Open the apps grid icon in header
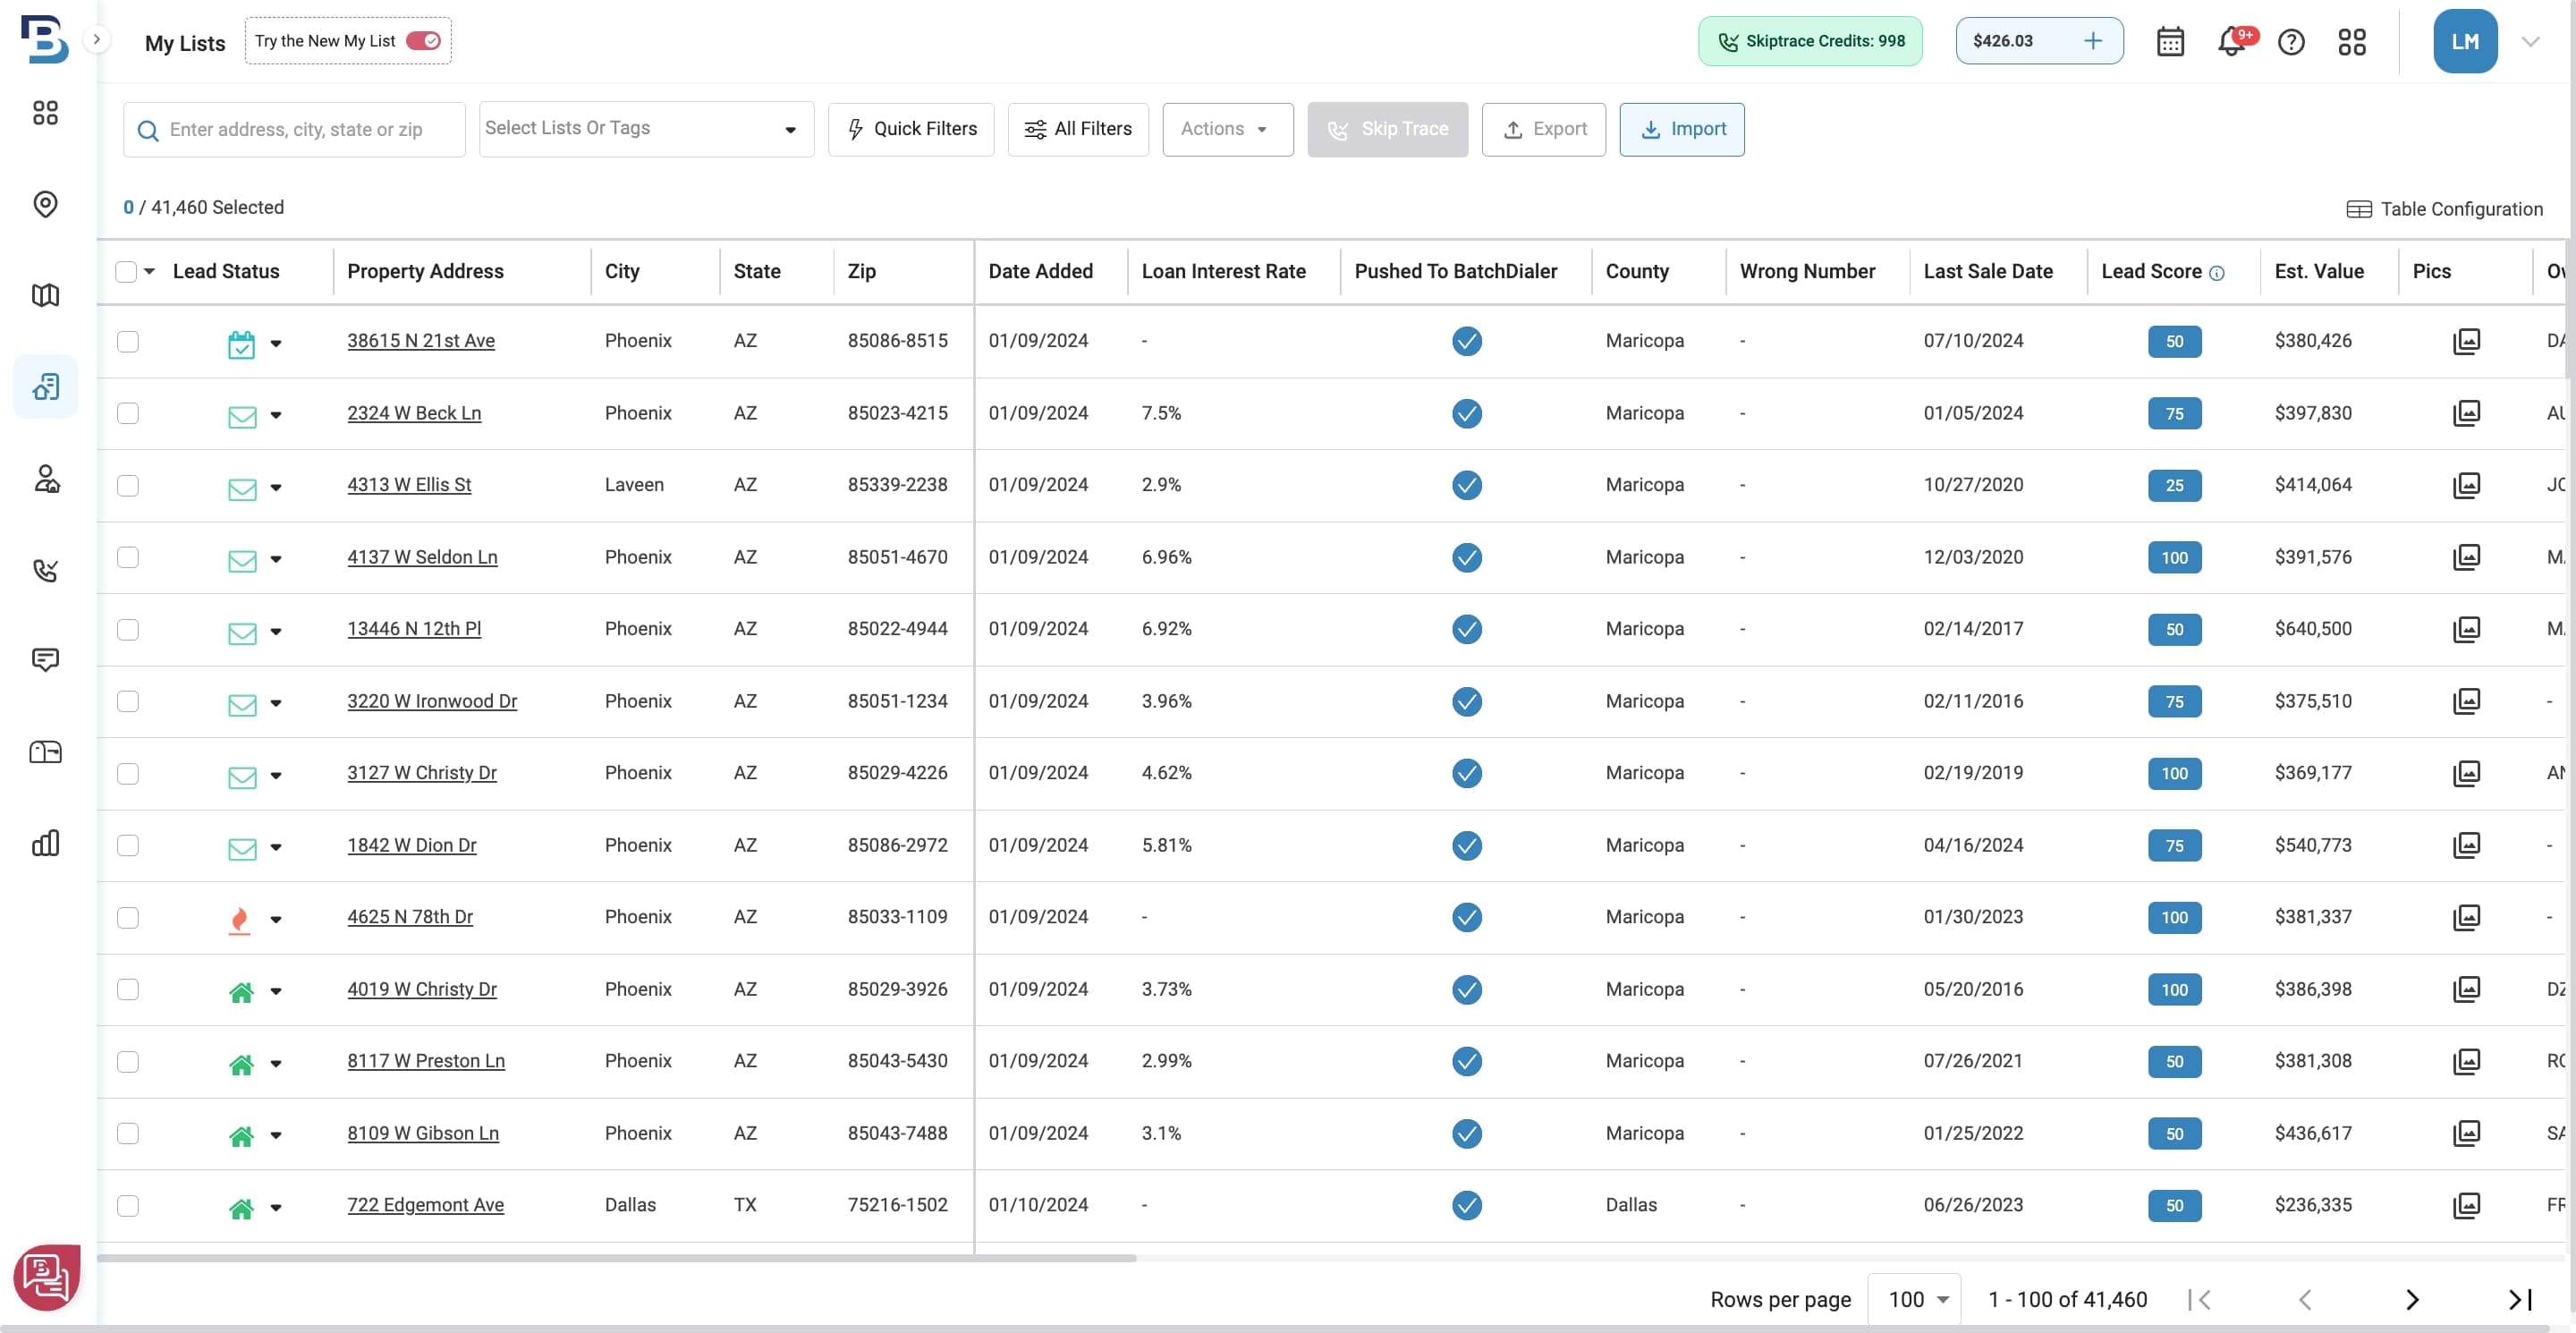The height and width of the screenshot is (1333, 2576). 2352,41
